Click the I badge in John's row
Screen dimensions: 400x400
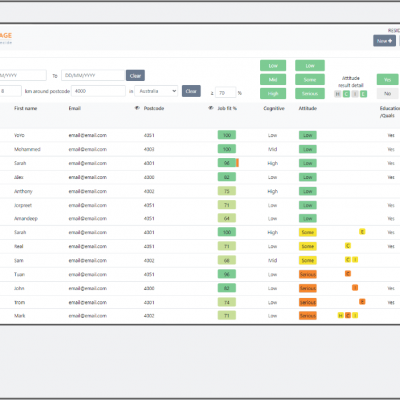[355, 287]
